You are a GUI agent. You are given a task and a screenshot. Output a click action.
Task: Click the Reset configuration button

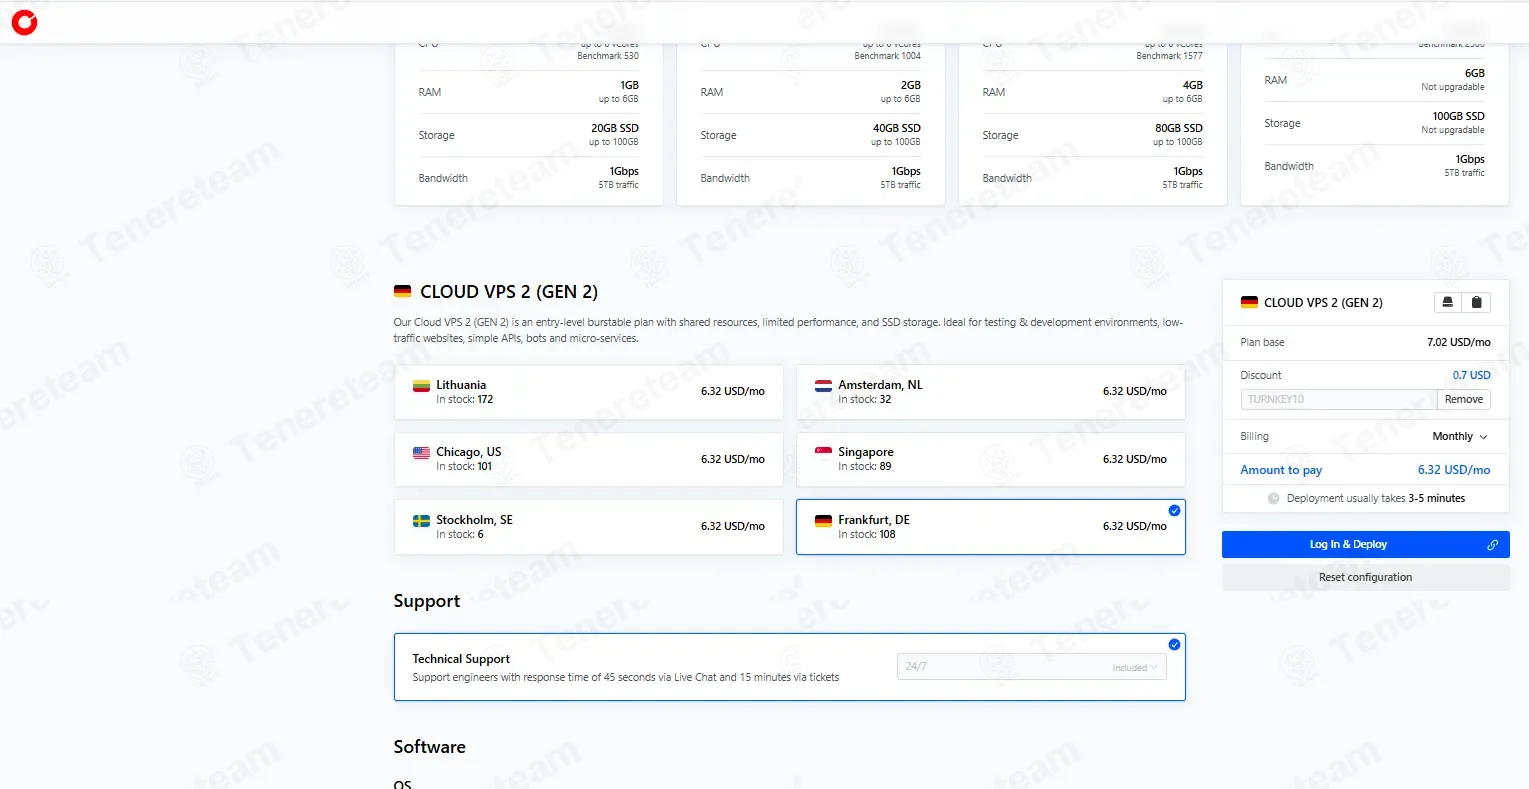1365,577
